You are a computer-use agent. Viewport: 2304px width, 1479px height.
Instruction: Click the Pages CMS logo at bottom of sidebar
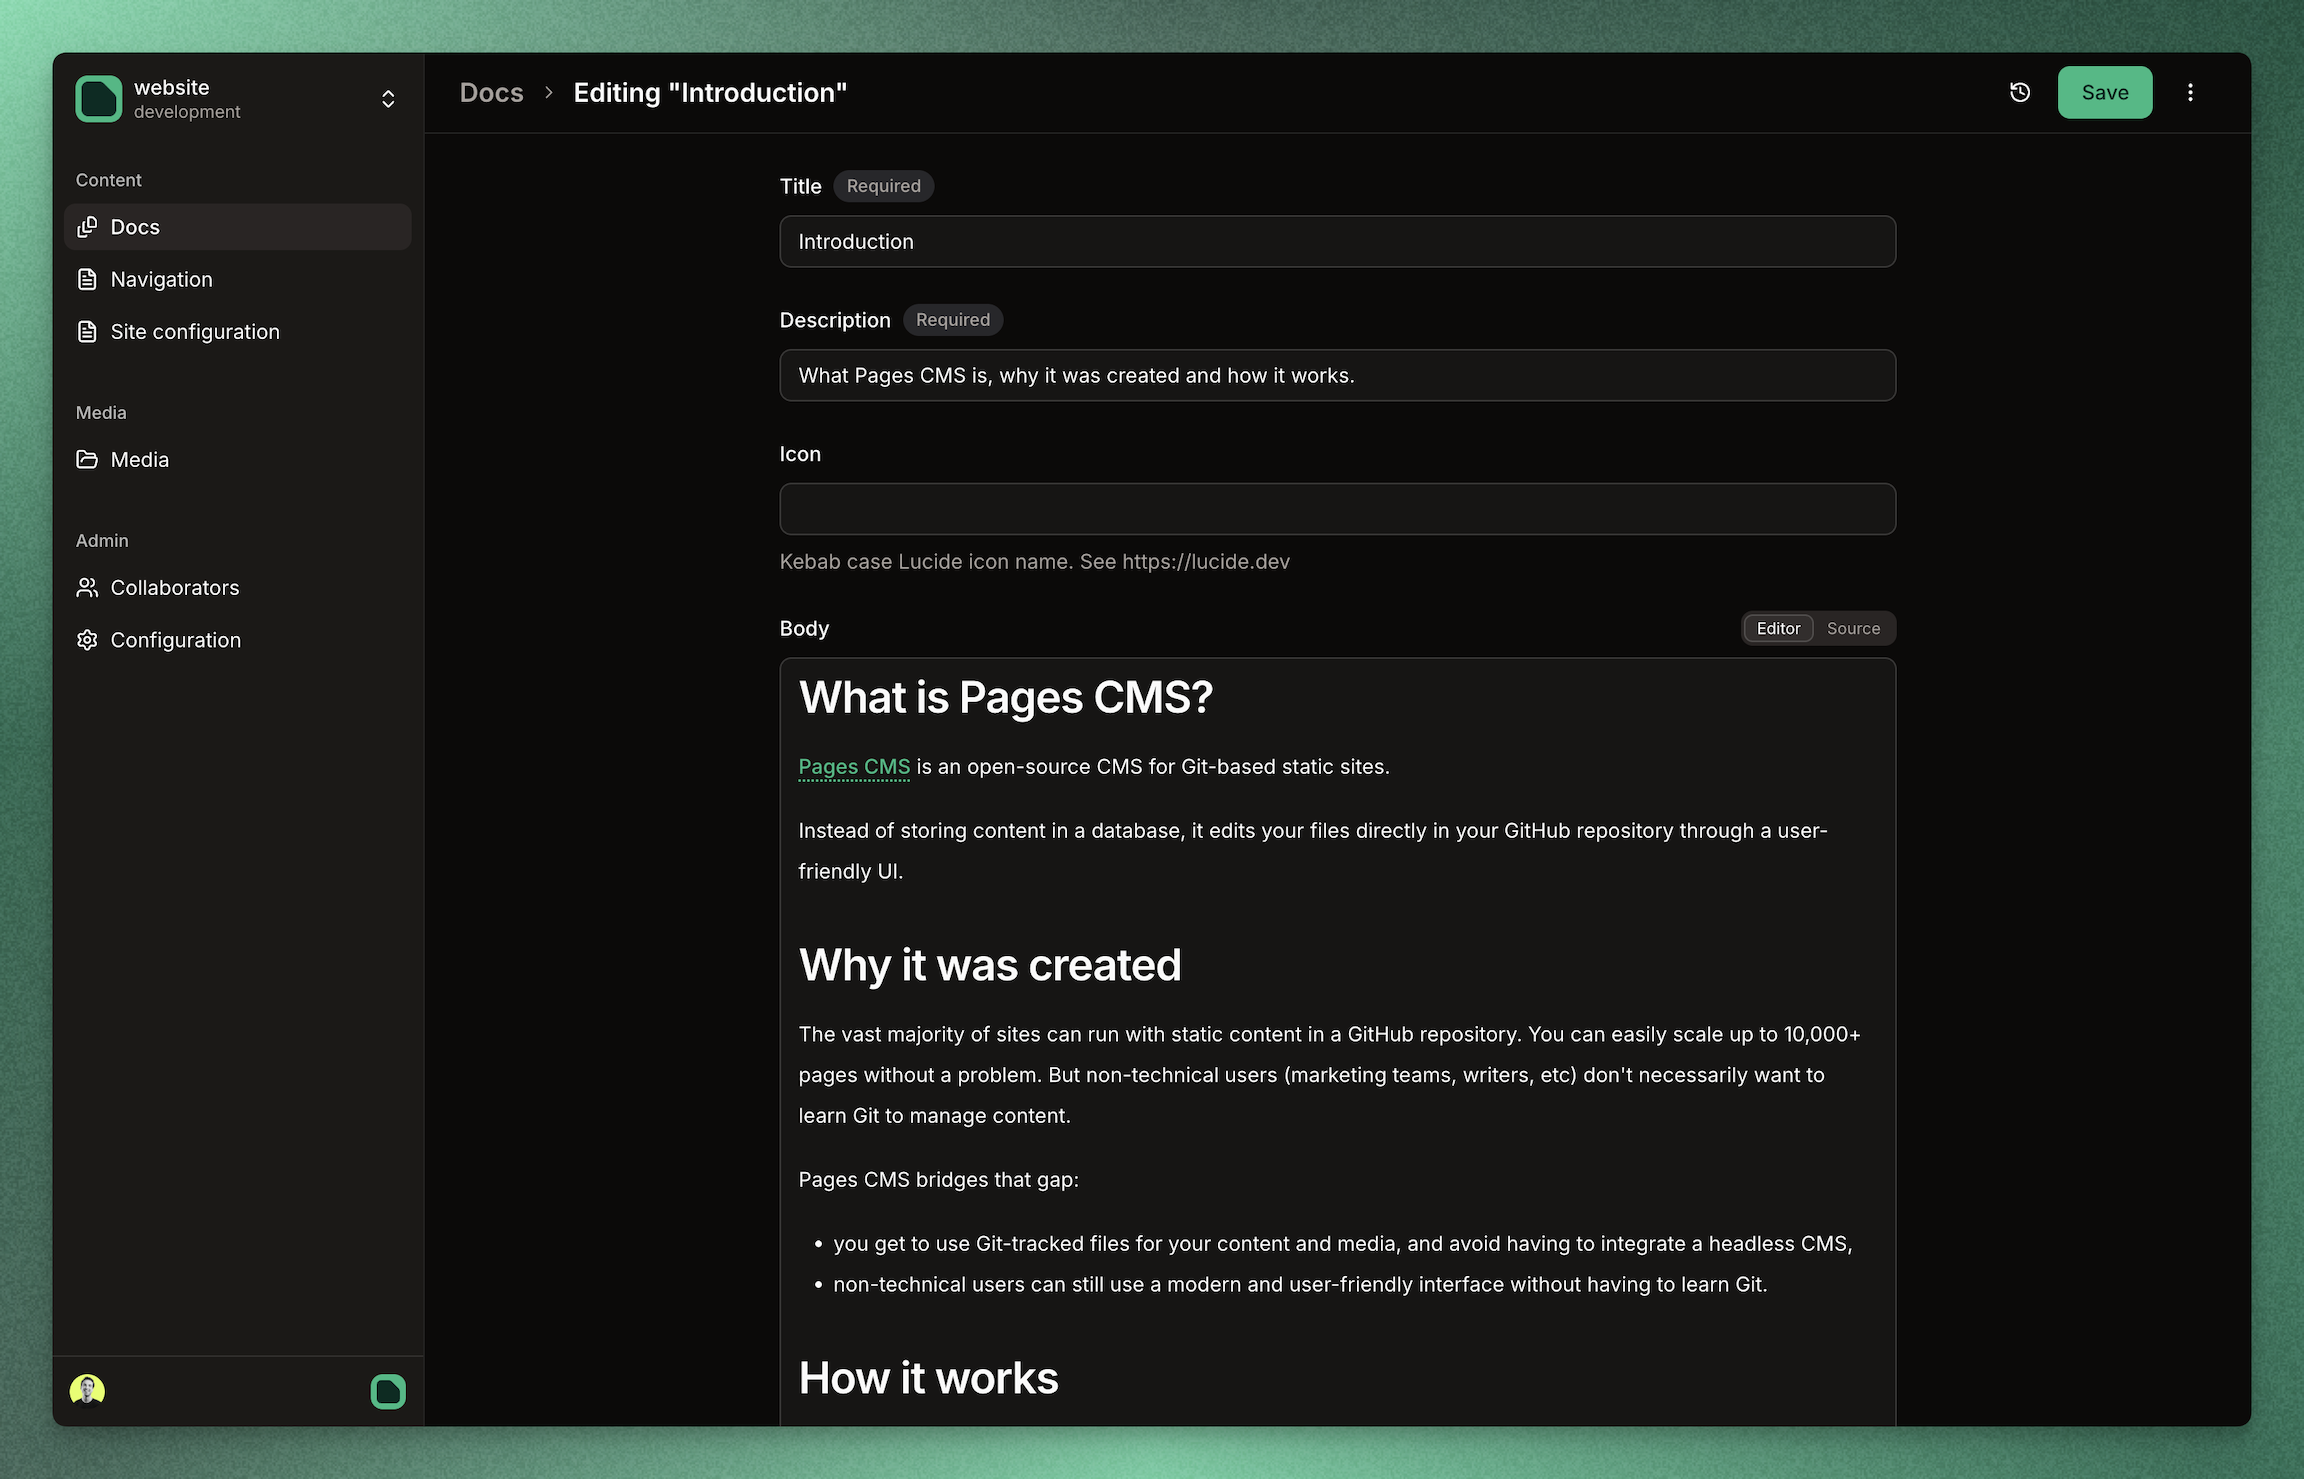click(x=387, y=1390)
